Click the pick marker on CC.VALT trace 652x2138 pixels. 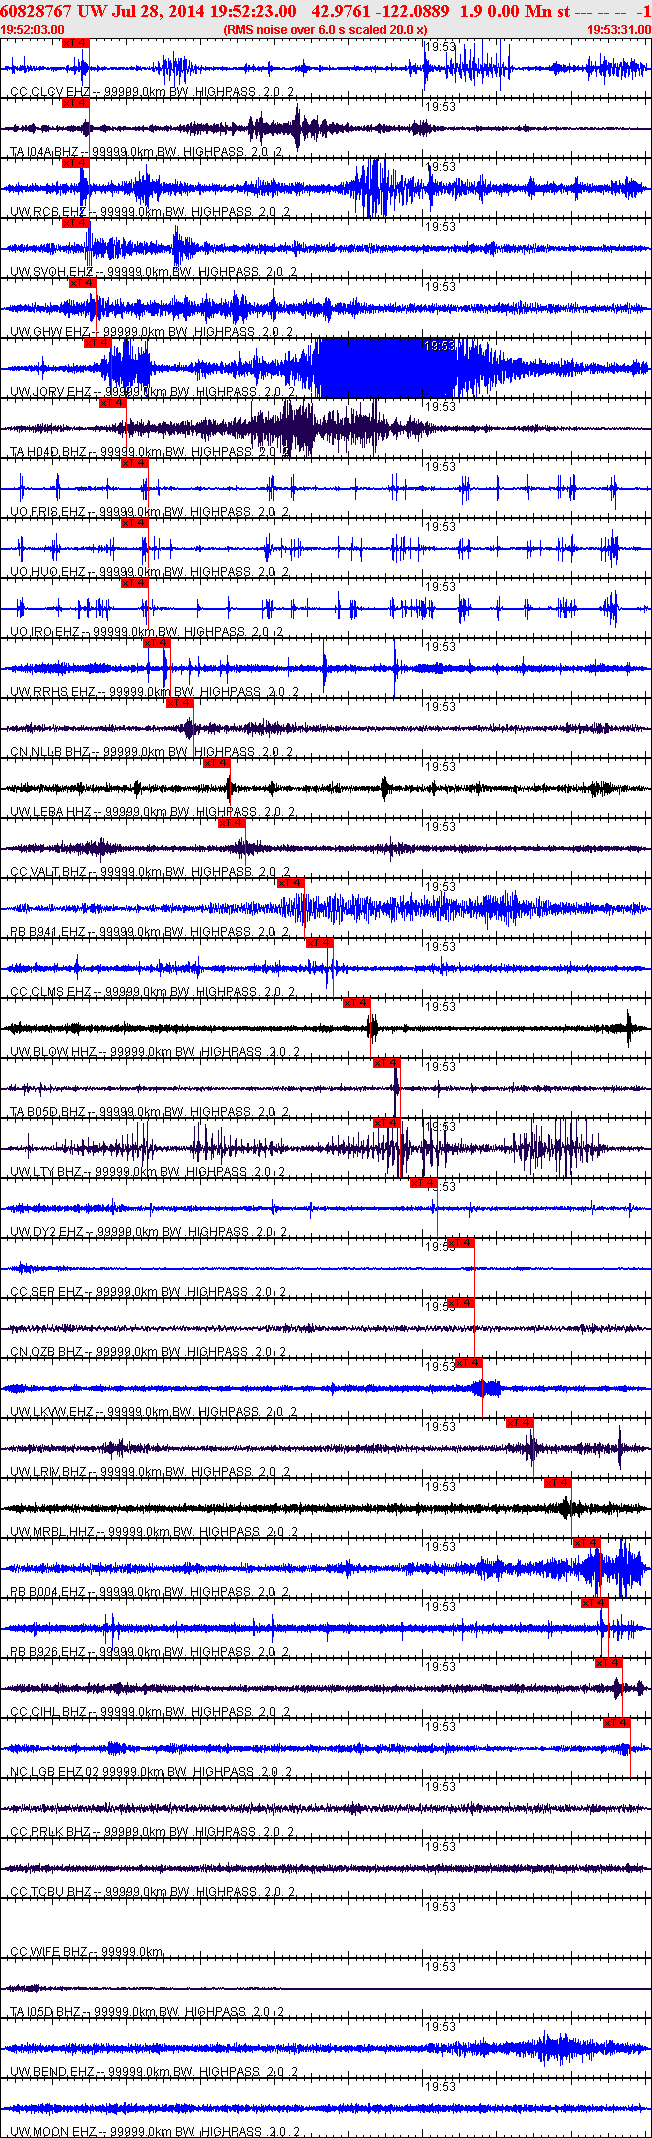tap(231, 823)
